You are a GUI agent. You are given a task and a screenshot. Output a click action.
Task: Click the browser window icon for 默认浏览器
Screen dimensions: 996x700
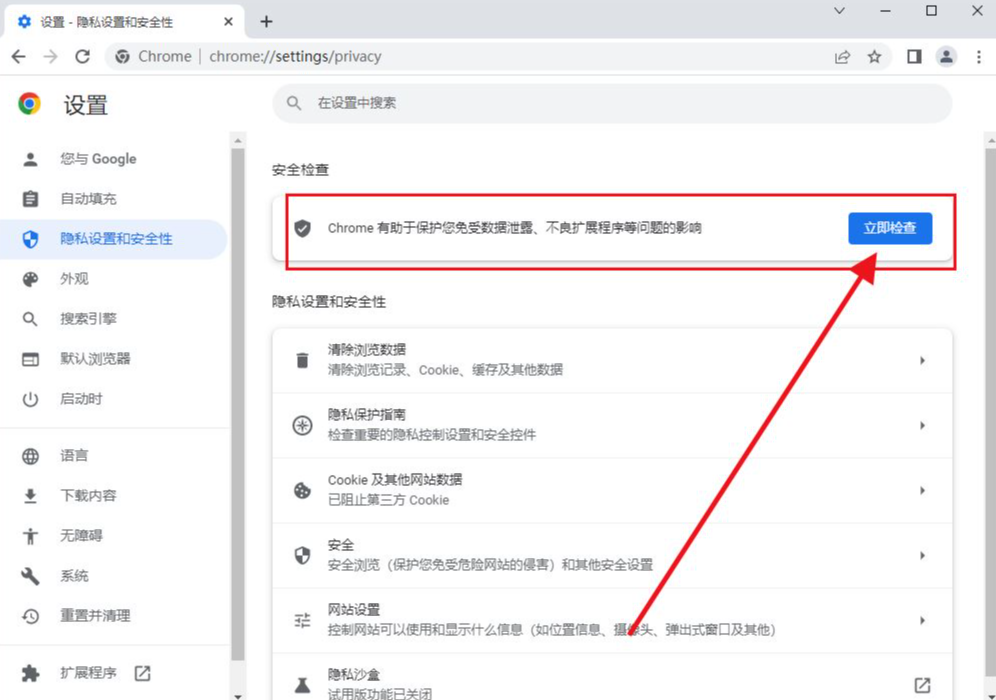[x=30, y=359]
